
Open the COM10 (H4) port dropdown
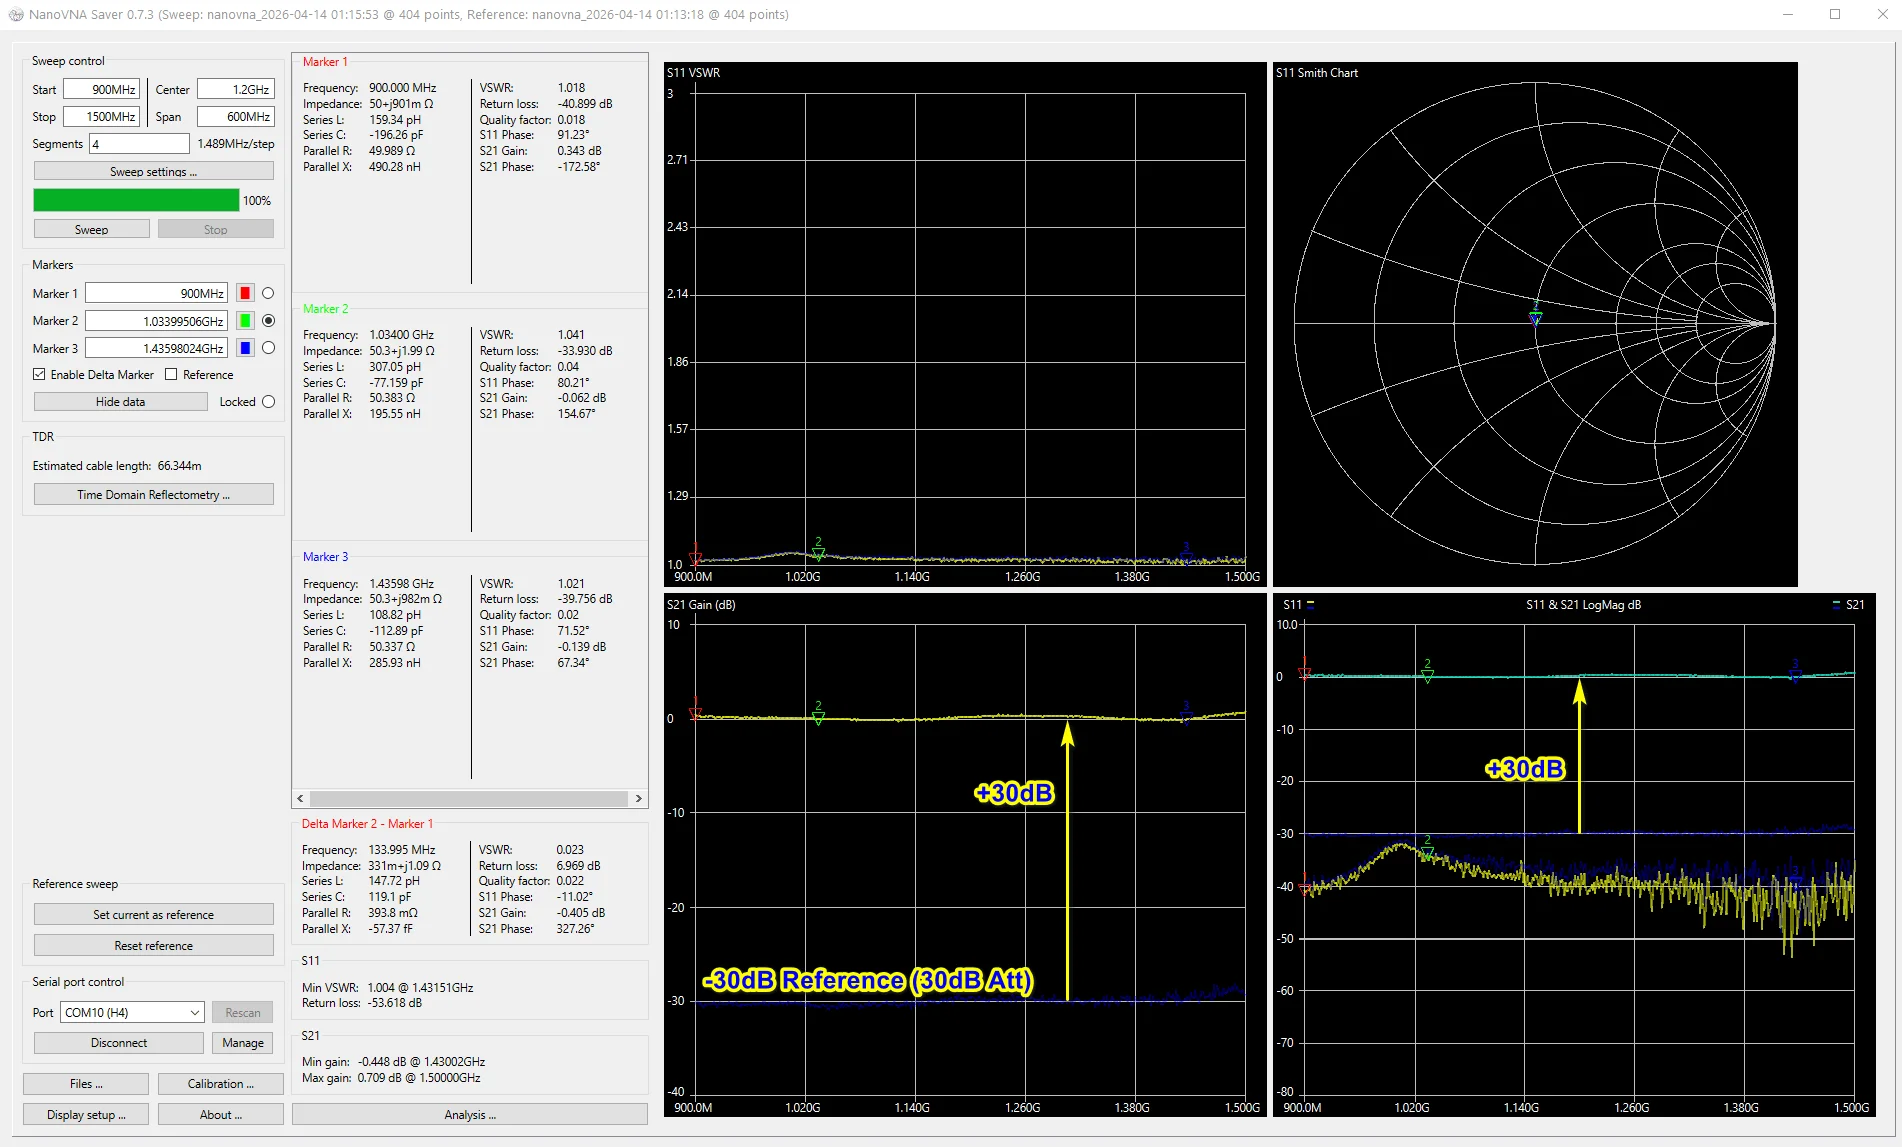point(132,1013)
